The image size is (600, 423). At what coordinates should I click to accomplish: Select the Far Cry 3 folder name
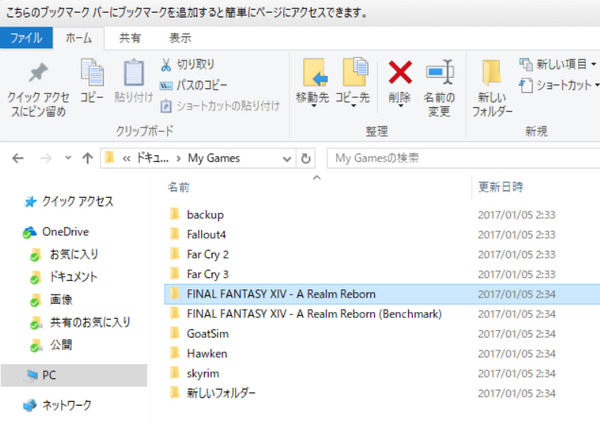click(208, 274)
